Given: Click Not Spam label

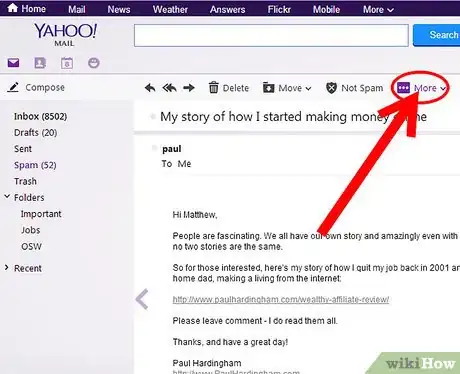Looking at the screenshot, I should tap(362, 88).
